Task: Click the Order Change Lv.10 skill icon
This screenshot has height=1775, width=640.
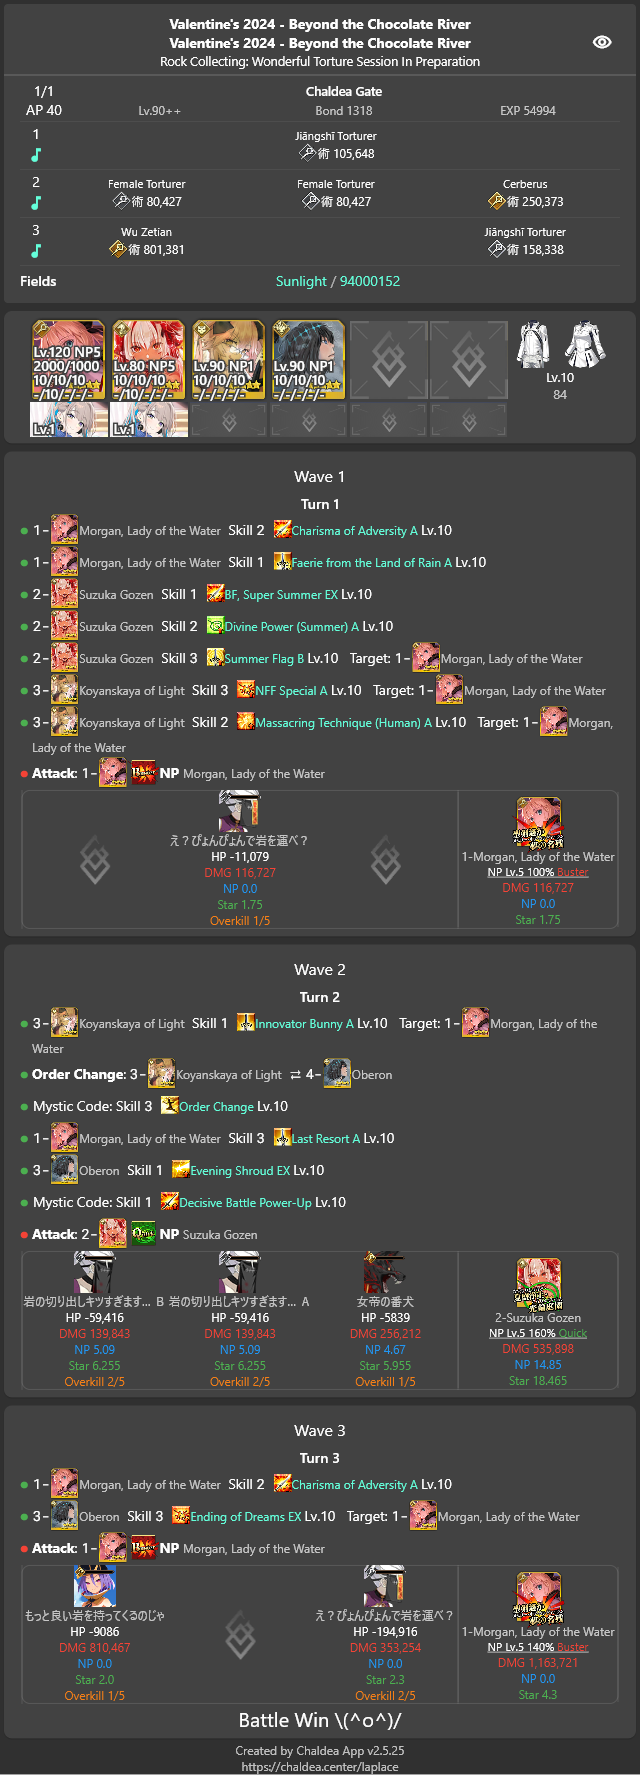Action: [169, 1106]
